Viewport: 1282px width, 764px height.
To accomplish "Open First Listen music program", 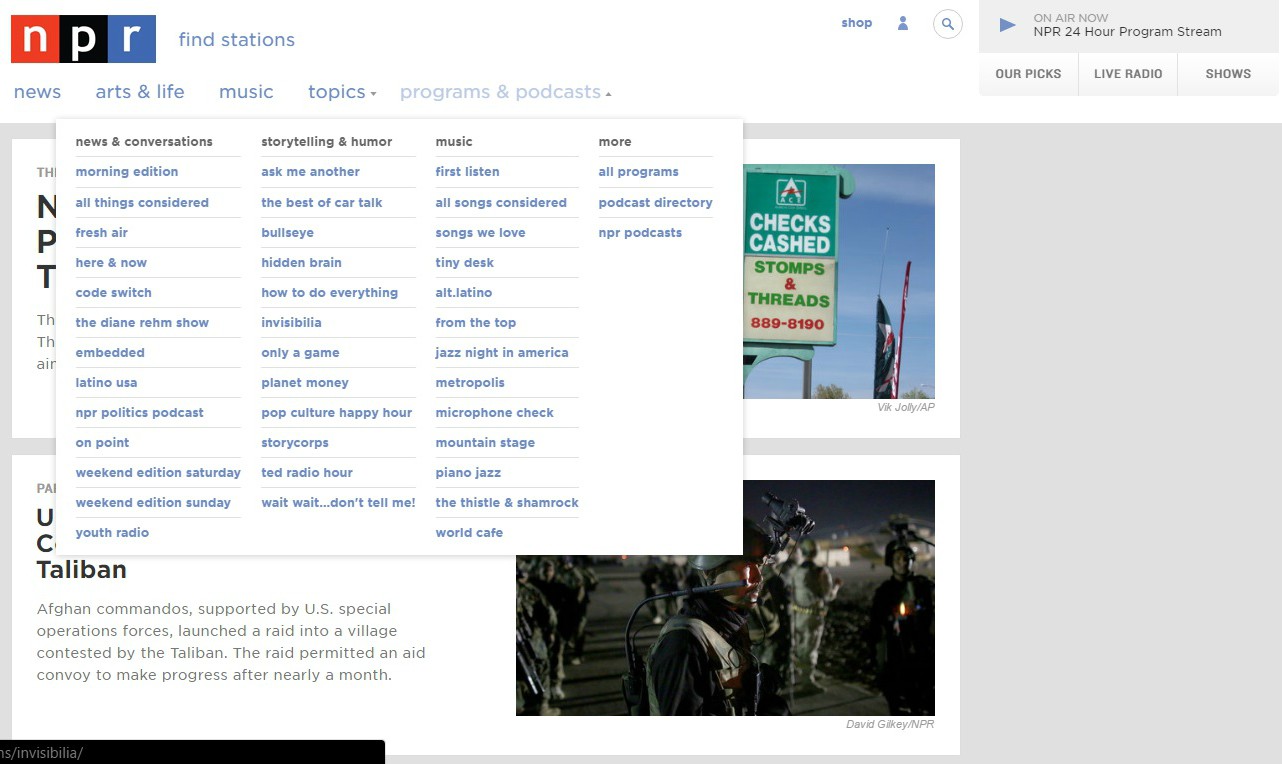I will [468, 172].
